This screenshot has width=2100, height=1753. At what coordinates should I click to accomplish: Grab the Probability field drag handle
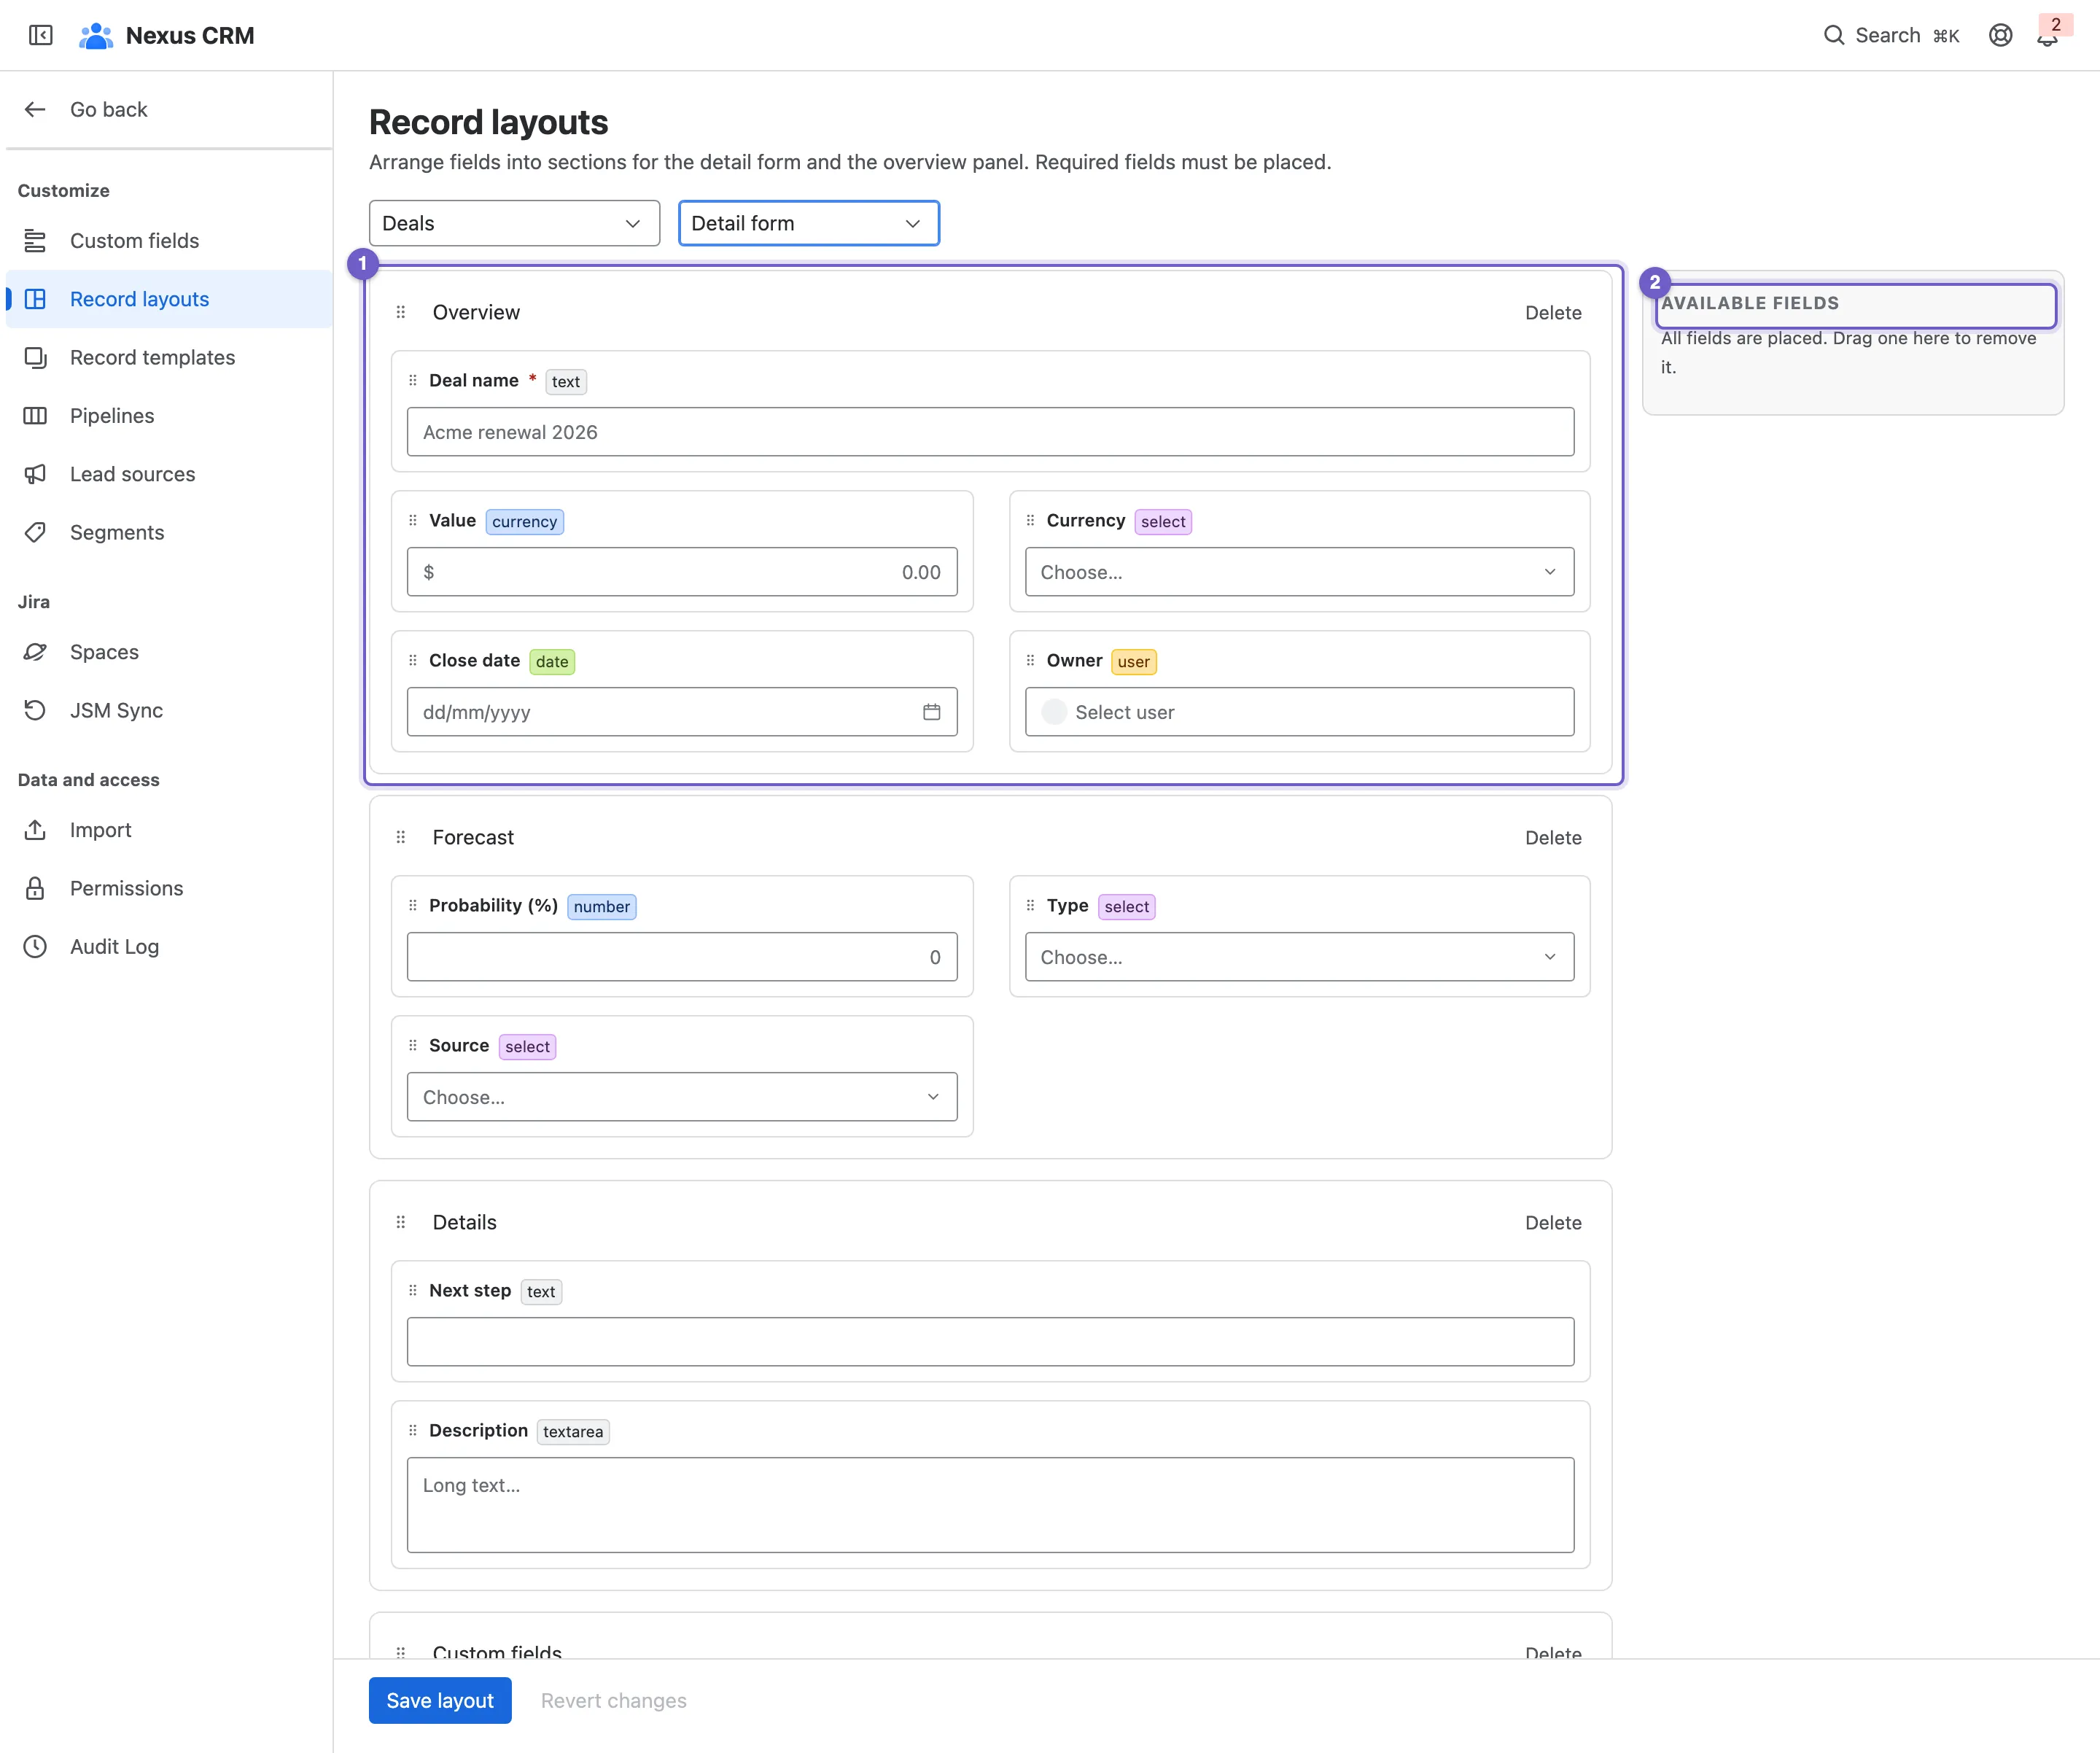point(413,905)
